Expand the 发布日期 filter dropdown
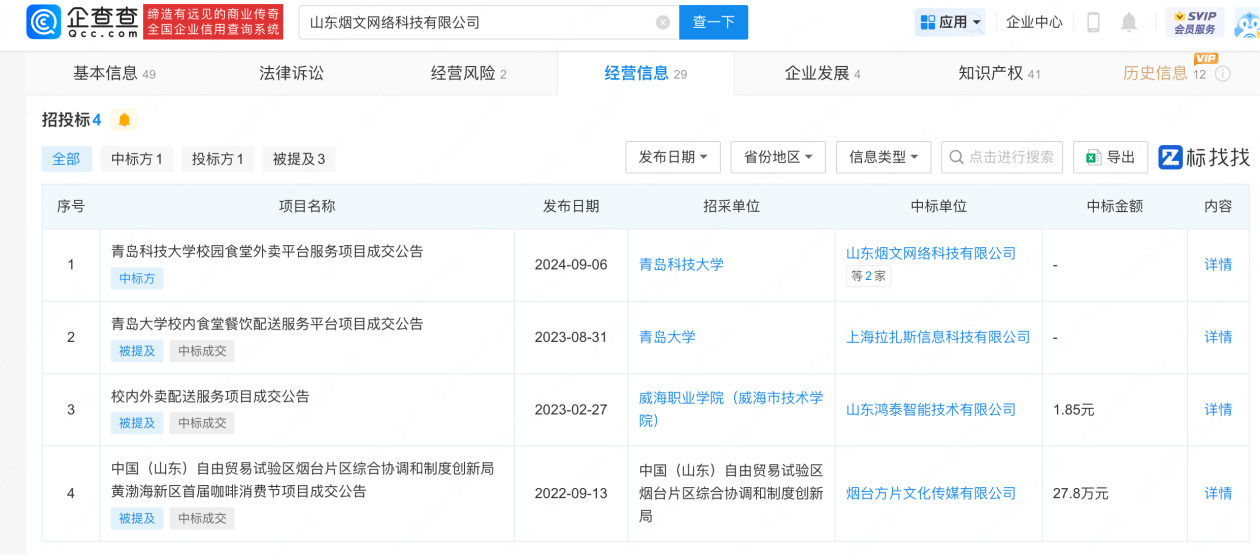The width and height of the screenshot is (1260, 555). point(673,157)
